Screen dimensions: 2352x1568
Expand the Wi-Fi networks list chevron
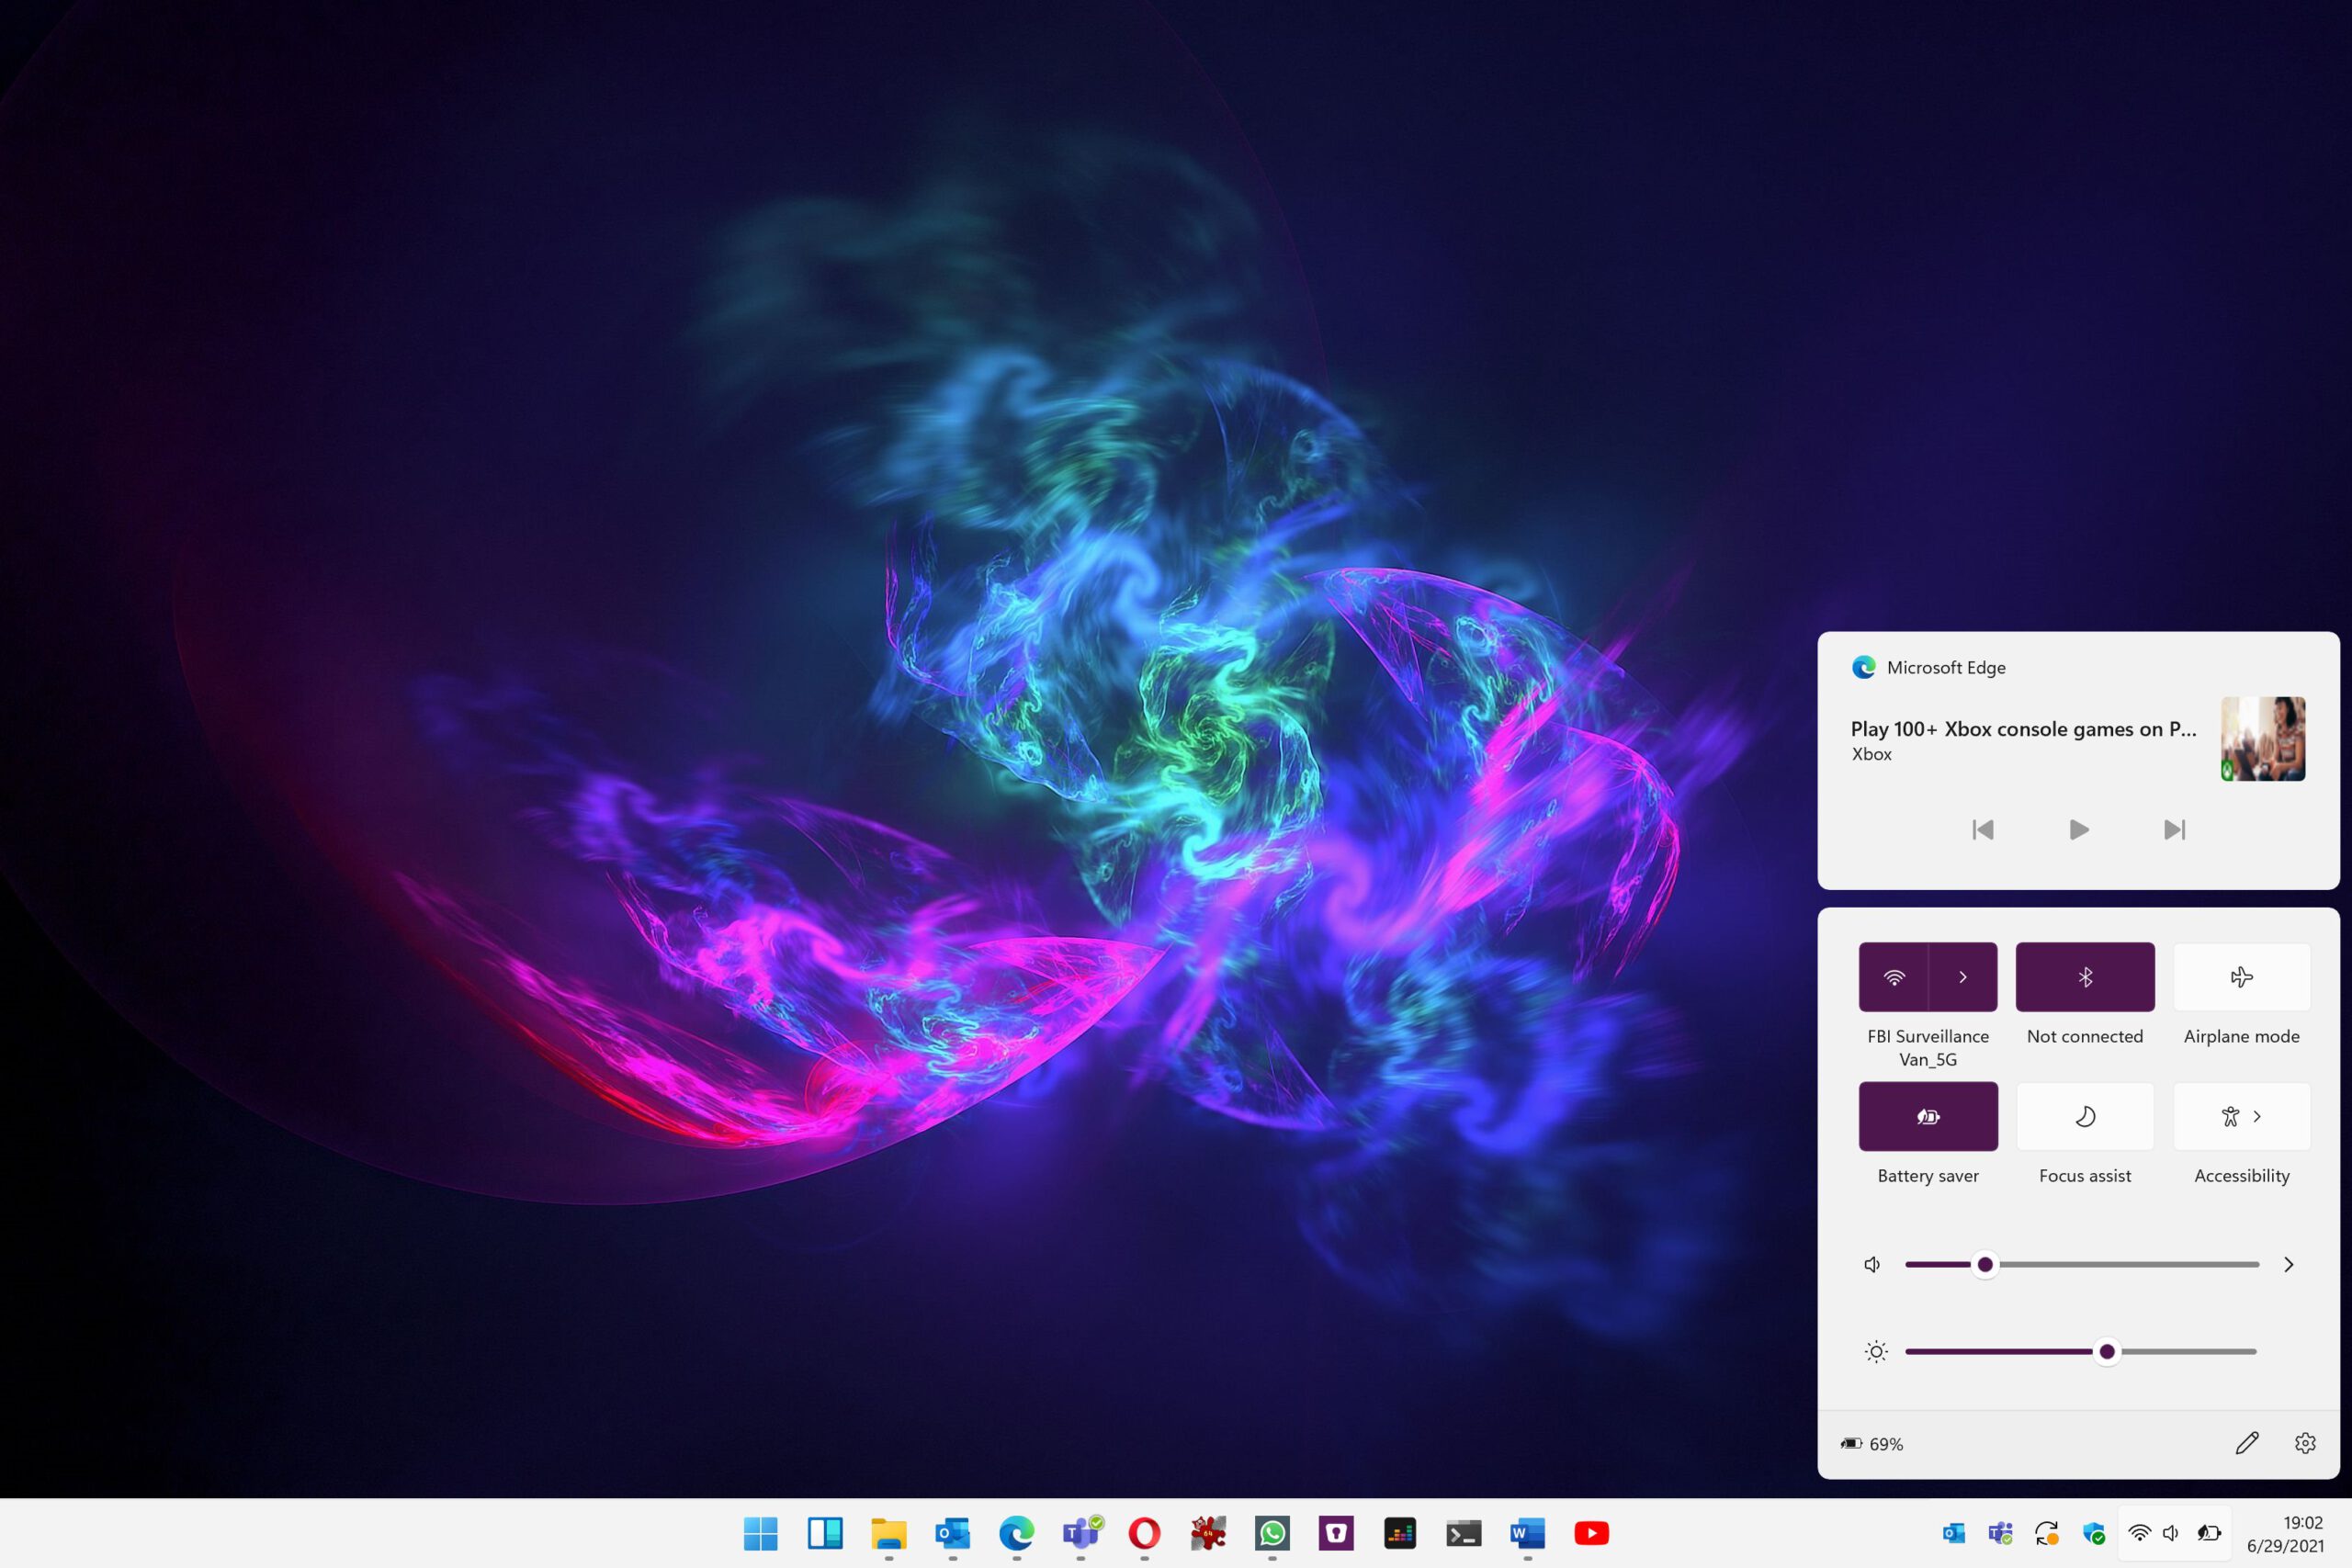pos(1962,977)
